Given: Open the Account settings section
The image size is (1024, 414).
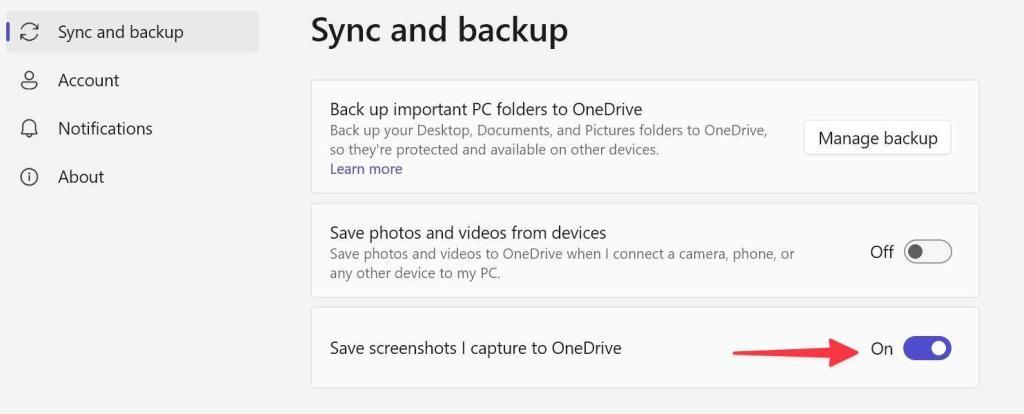Looking at the screenshot, I should 88,80.
